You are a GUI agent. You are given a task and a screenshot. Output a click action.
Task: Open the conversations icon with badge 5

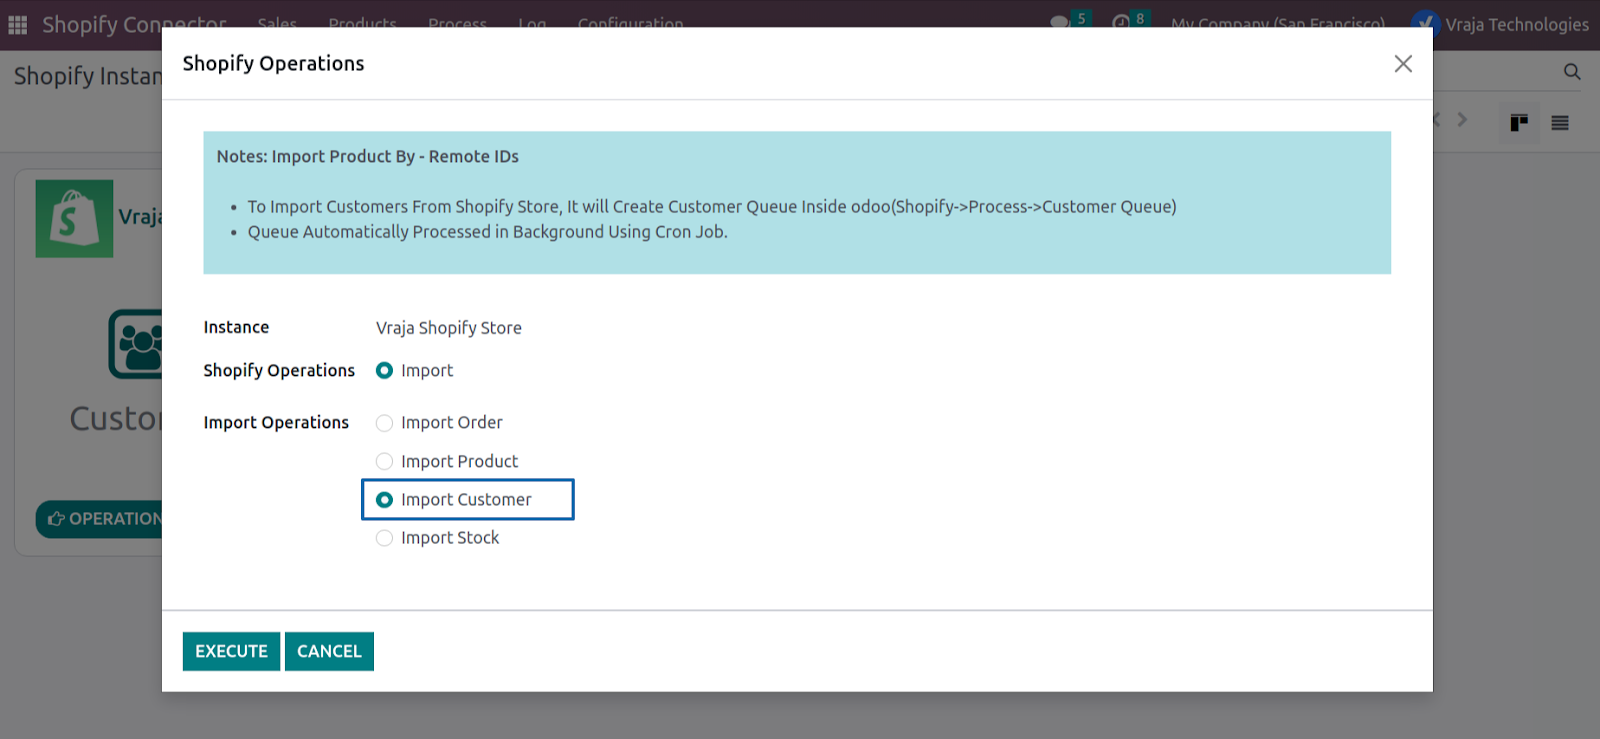pyautogui.click(x=1060, y=21)
